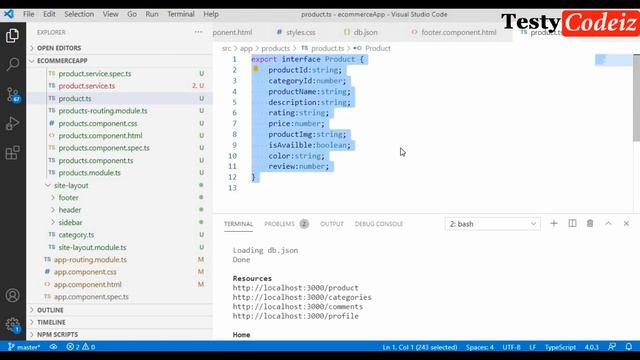
Task: Open the Help menu
Action: [211, 14]
